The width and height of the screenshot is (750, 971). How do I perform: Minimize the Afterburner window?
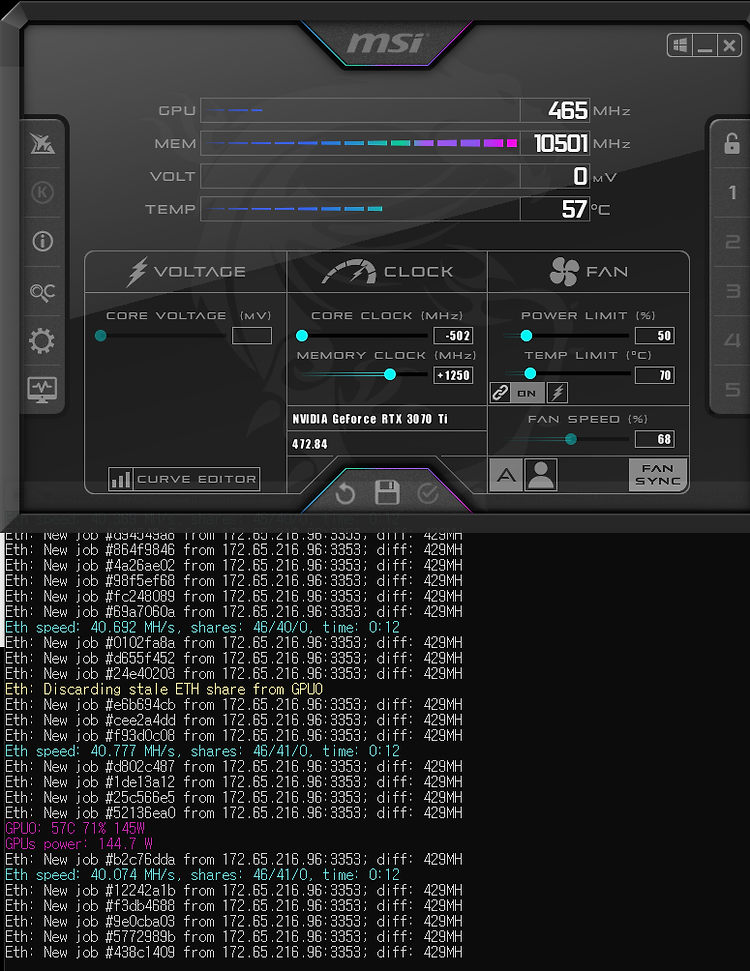[x=704, y=46]
